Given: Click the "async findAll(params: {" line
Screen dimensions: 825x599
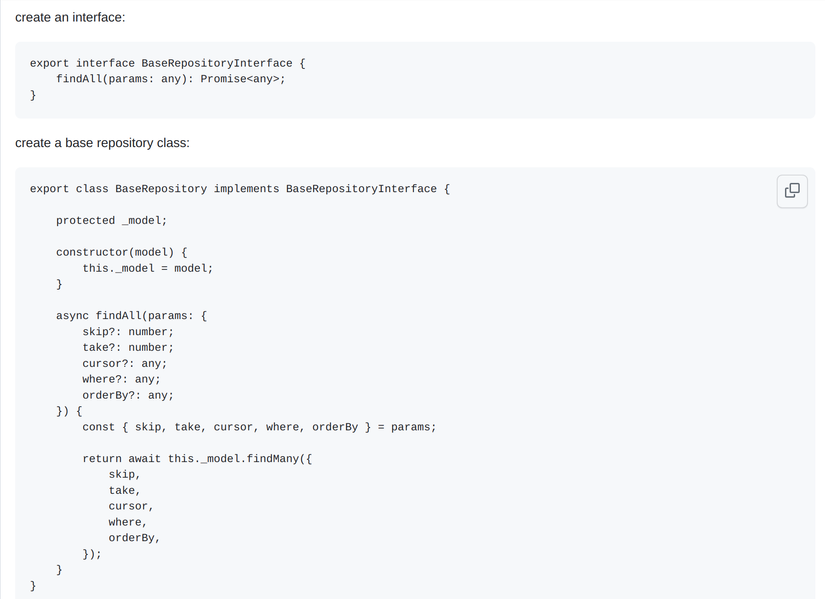Looking at the screenshot, I should pyautogui.click(x=131, y=316).
